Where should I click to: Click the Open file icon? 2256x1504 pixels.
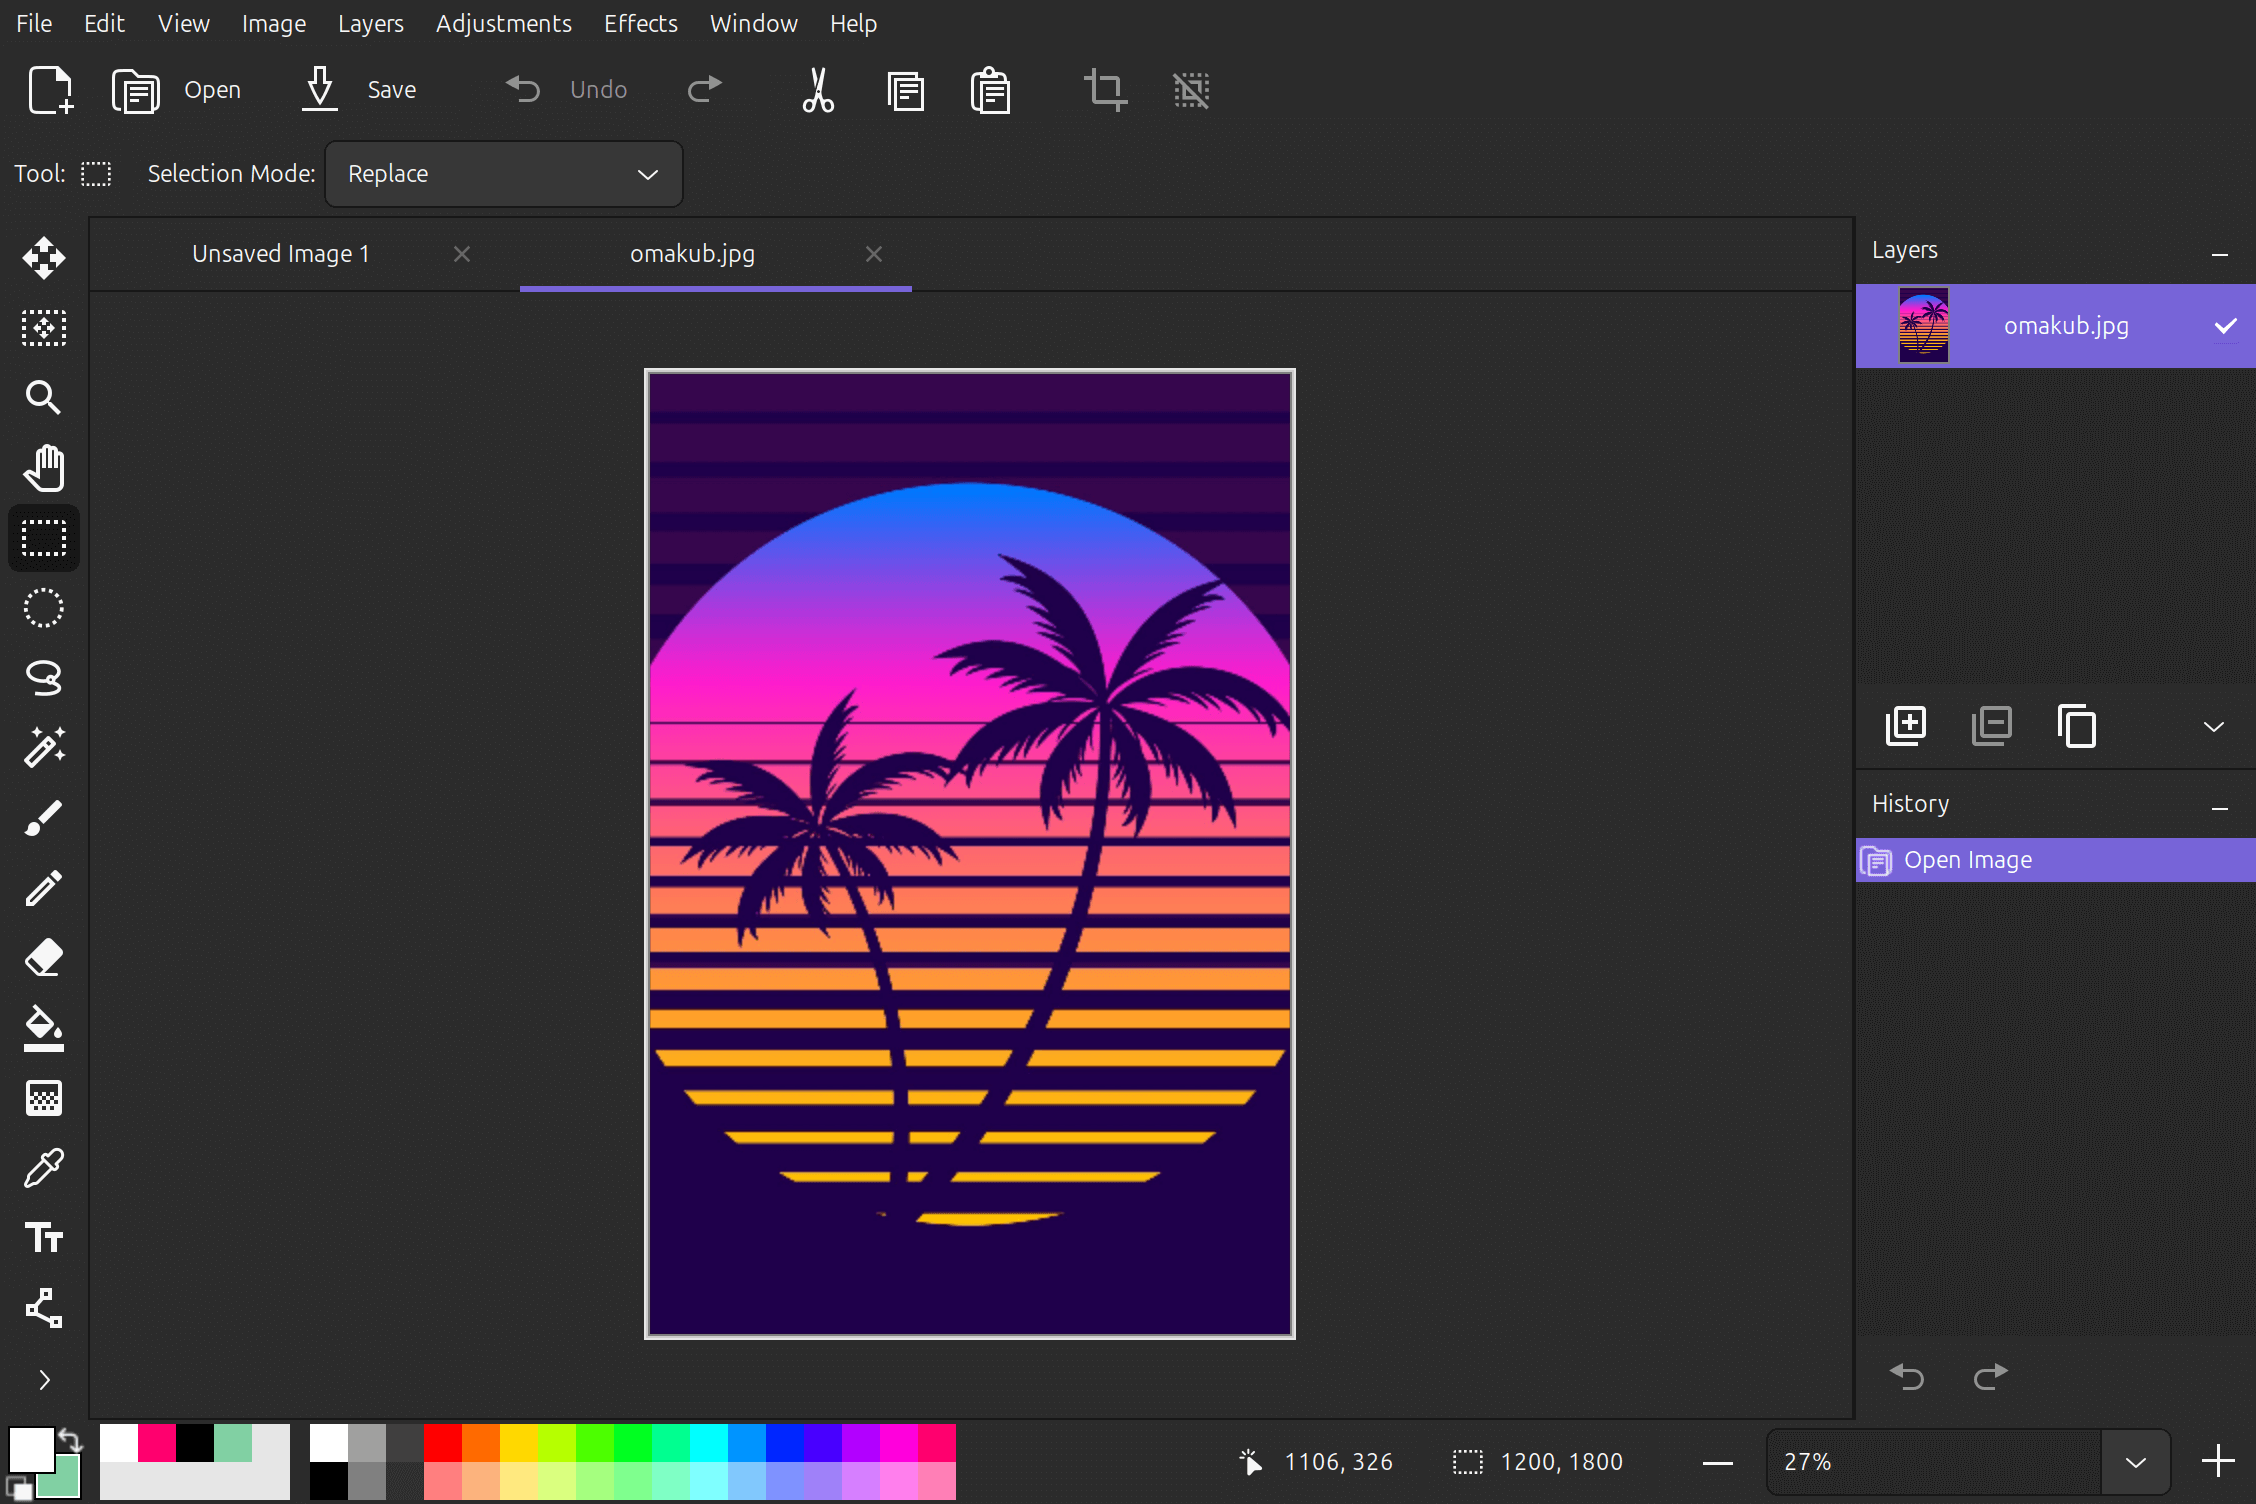tap(135, 90)
